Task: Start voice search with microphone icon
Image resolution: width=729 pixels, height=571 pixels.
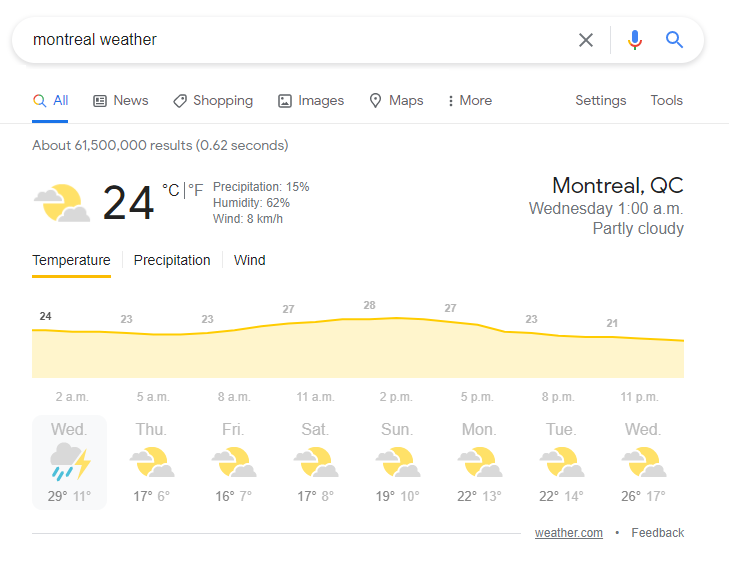Action: tap(634, 40)
